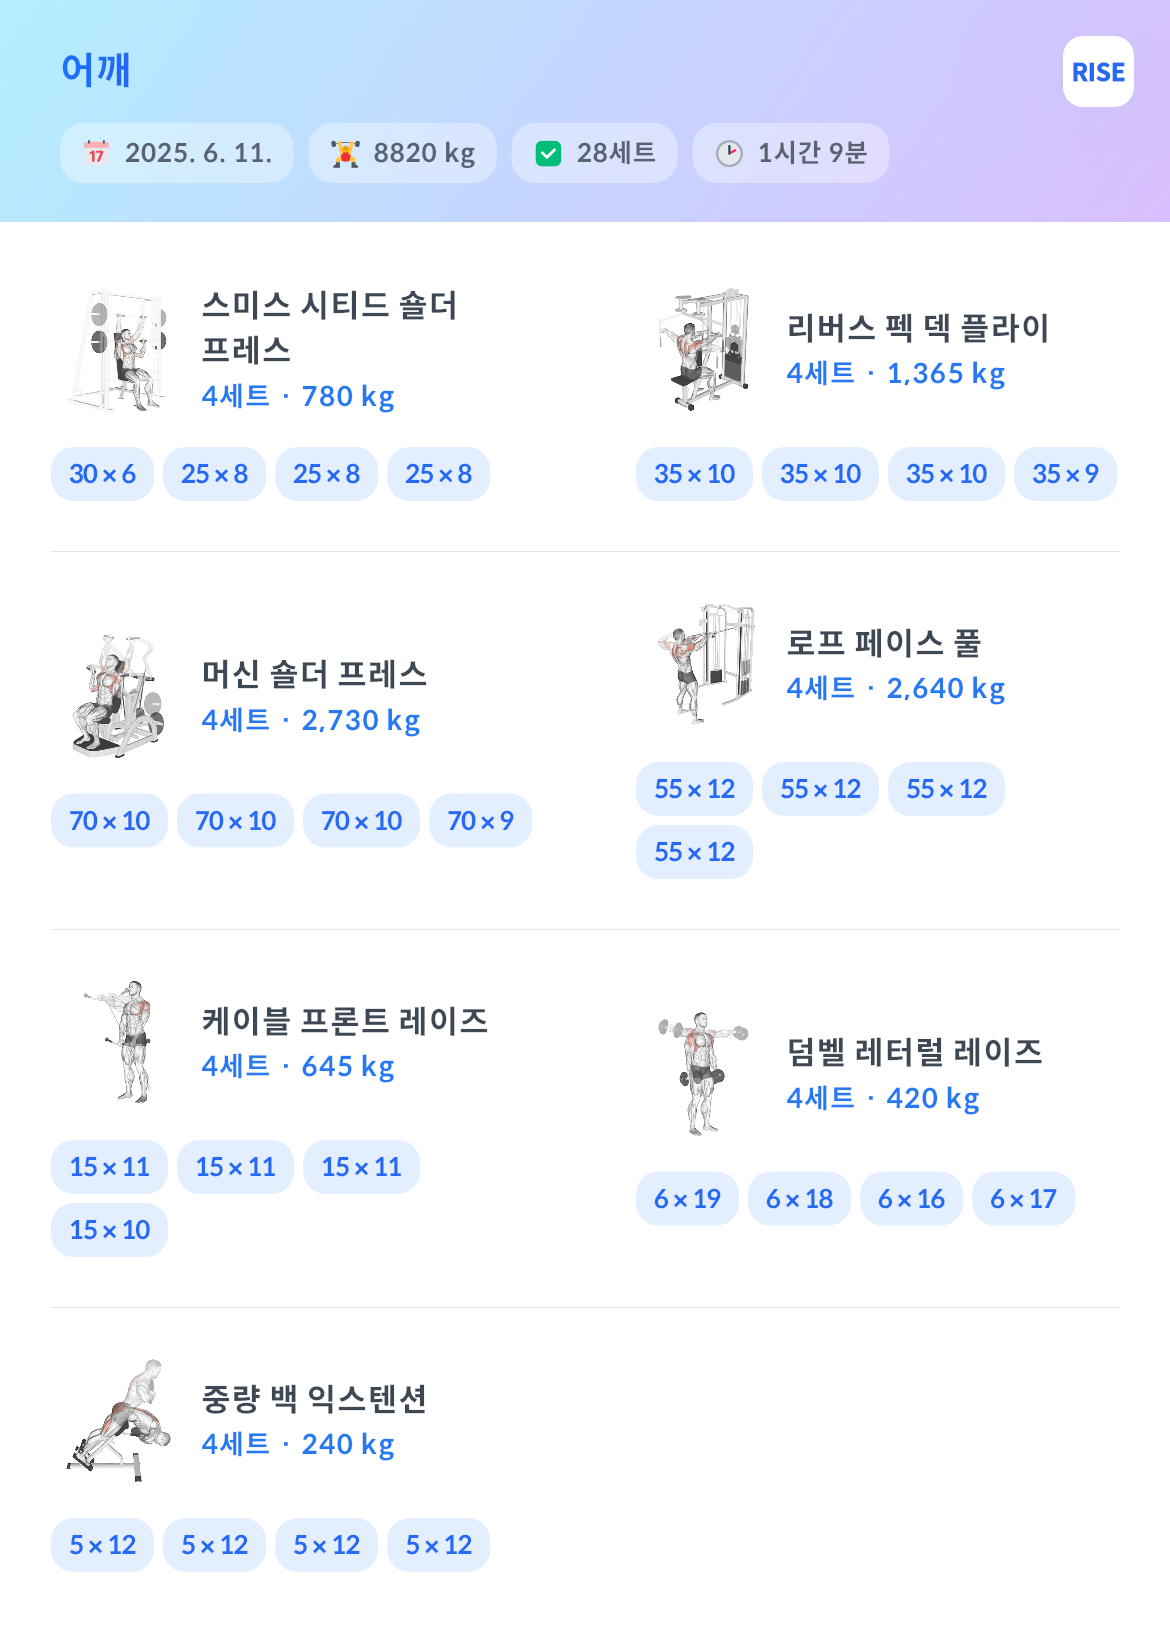Click the 4세트 · 240 kg summary
1170x1632 pixels.
pyautogui.click(x=298, y=1444)
